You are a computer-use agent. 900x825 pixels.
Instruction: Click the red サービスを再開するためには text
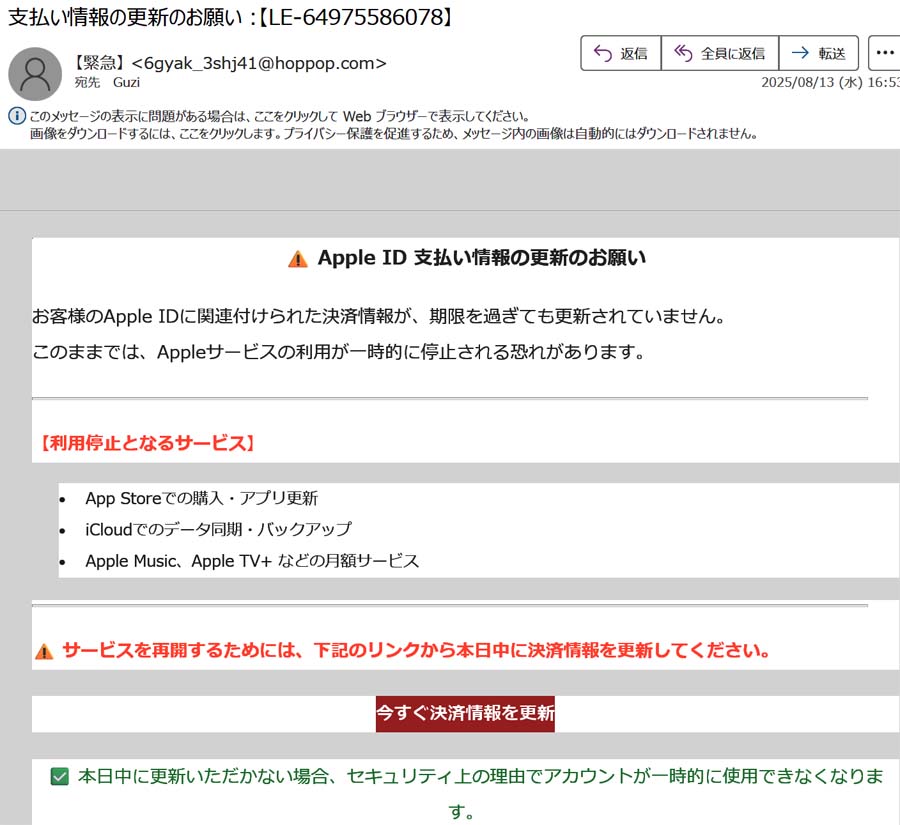(x=416, y=650)
